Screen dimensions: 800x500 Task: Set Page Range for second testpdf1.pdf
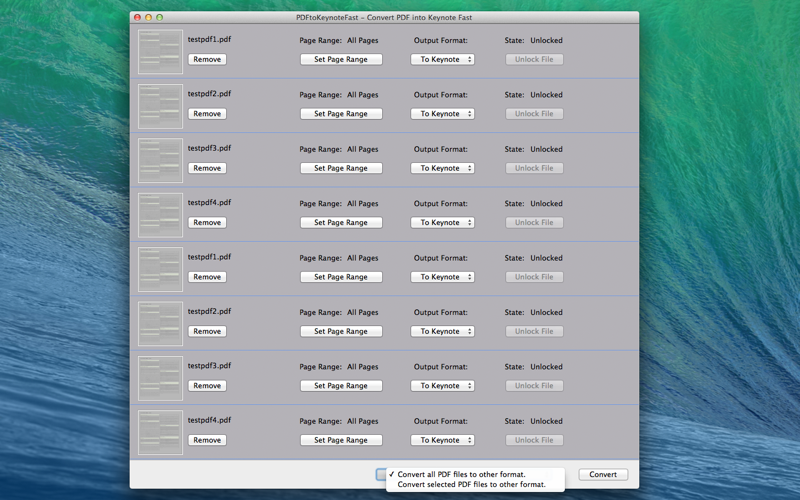pyautogui.click(x=341, y=277)
